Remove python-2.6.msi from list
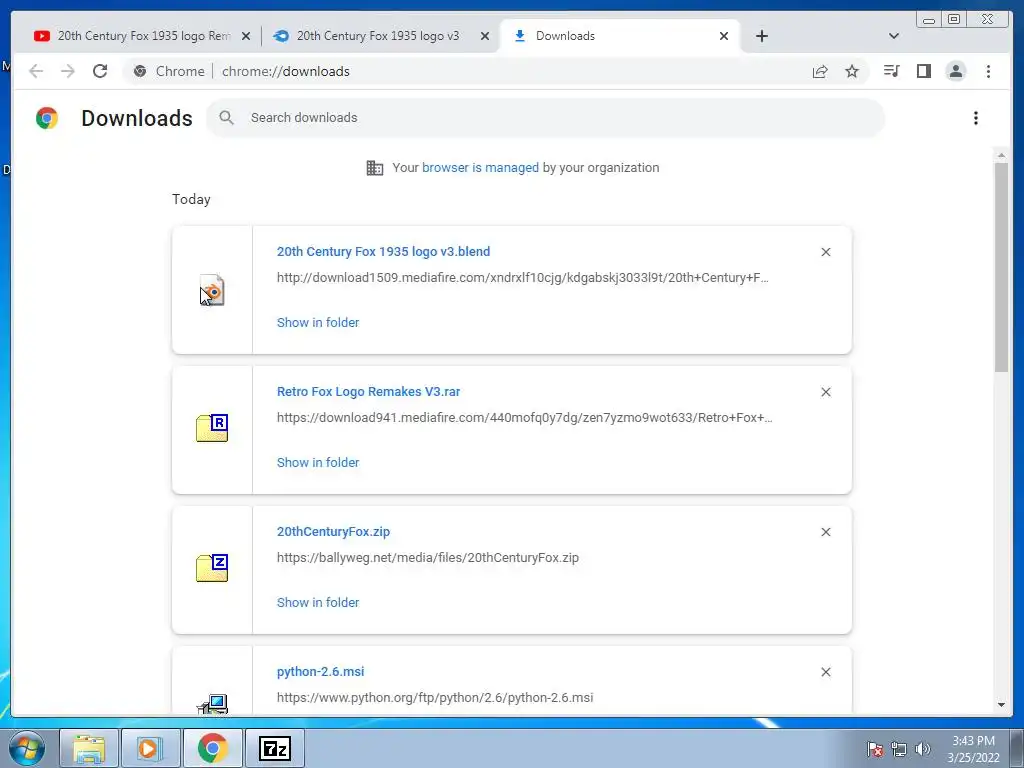1024x768 pixels. [x=825, y=672]
